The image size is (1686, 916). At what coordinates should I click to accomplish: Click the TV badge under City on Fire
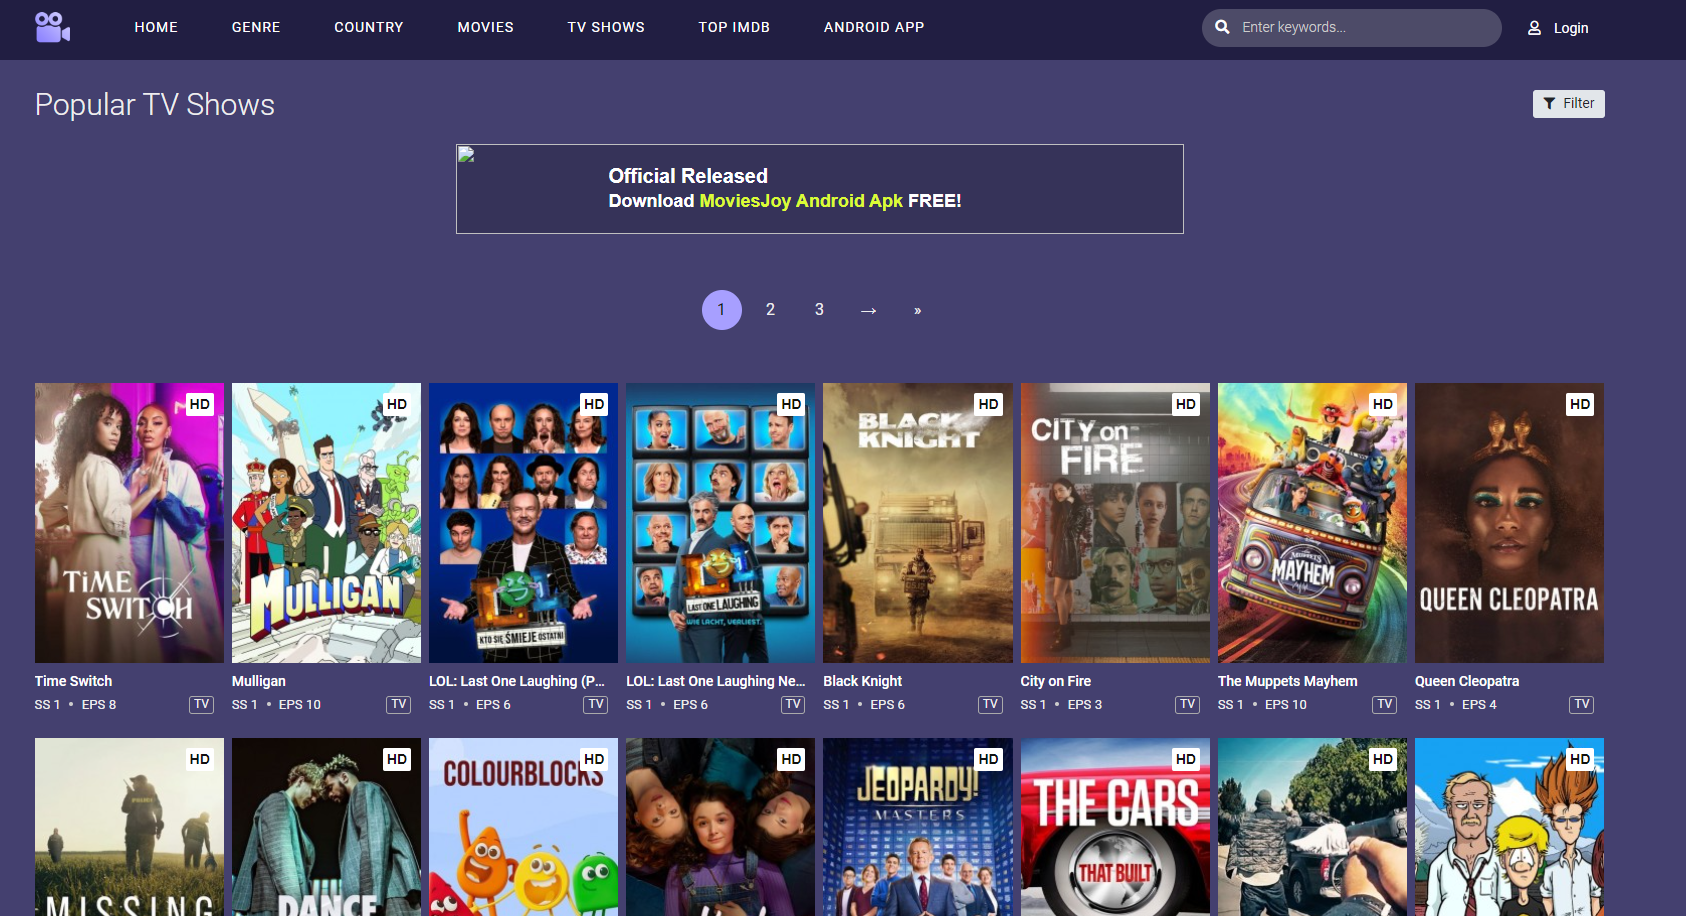[x=1187, y=704]
